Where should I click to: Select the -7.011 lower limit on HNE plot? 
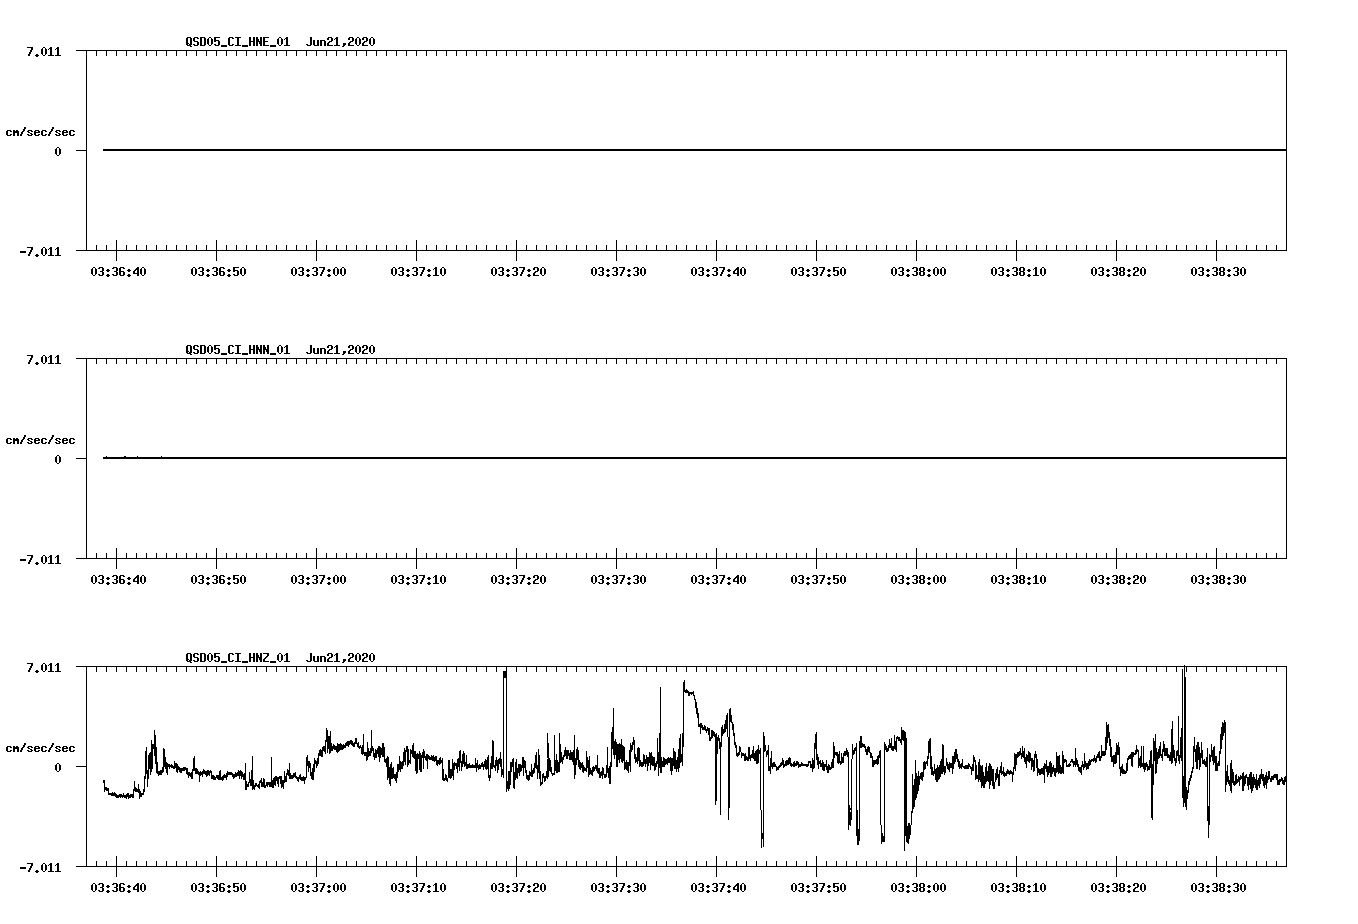(x=40, y=251)
